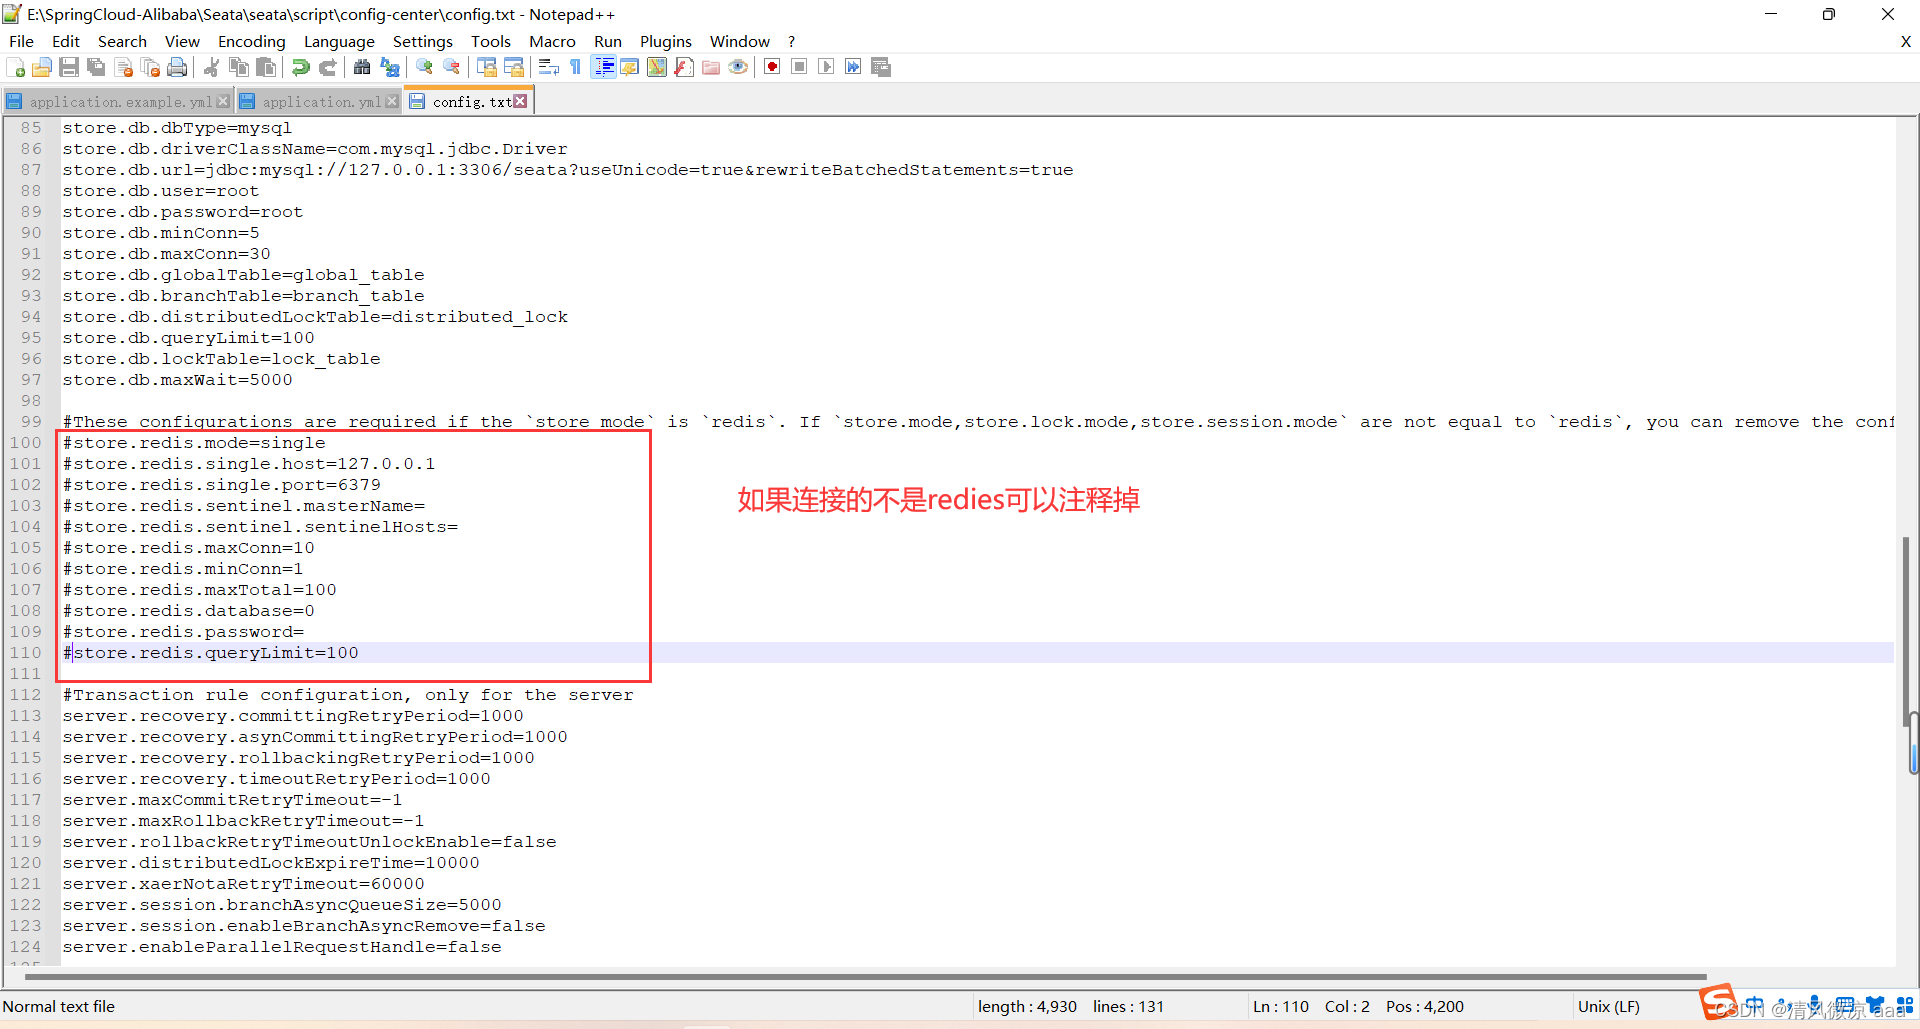
Task: Click the line #store.redis.mode=single
Action: point(194,443)
